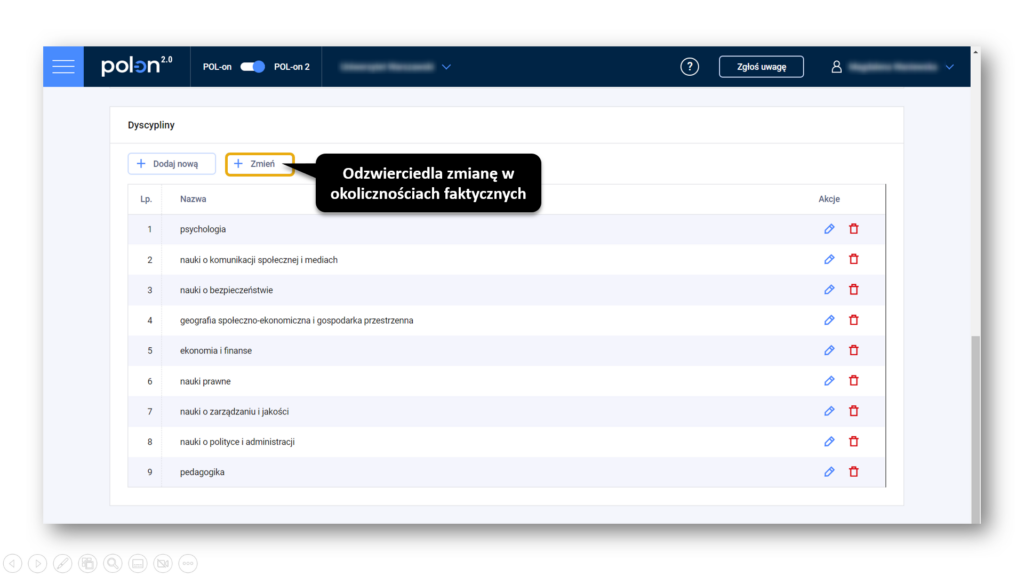The height and width of the screenshot is (576, 1024).
Task: Delete nauki o zarządzaniu i jakości
Action: click(854, 411)
